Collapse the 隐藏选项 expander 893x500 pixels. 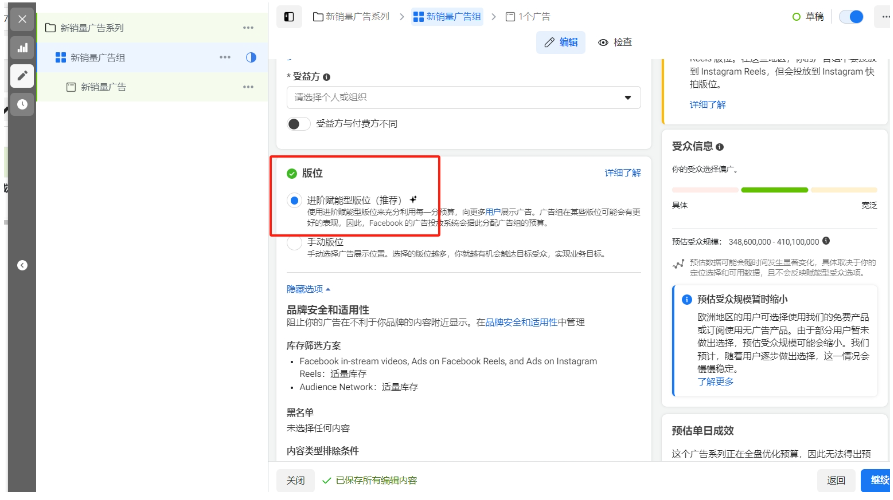tap(308, 289)
